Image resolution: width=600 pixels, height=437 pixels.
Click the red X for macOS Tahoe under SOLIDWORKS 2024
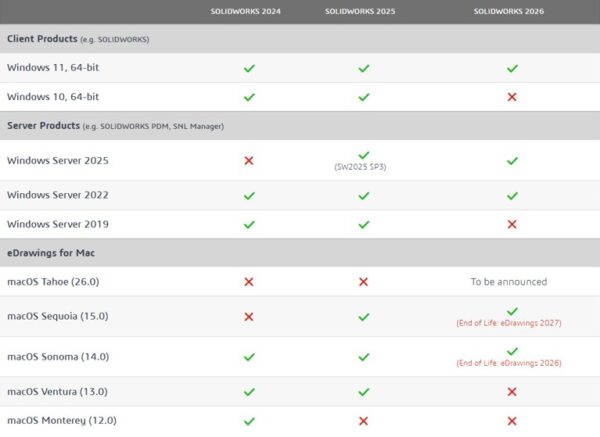pyautogui.click(x=249, y=282)
